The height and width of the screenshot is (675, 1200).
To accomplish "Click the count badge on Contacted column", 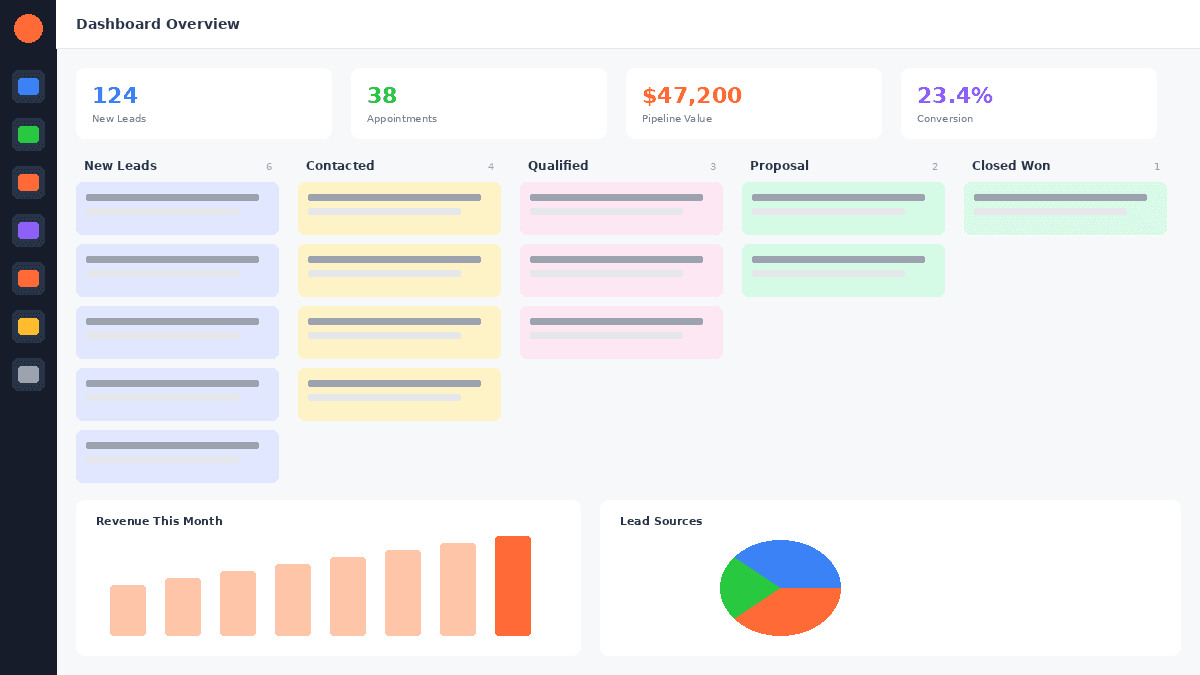I will tap(491, 166).
